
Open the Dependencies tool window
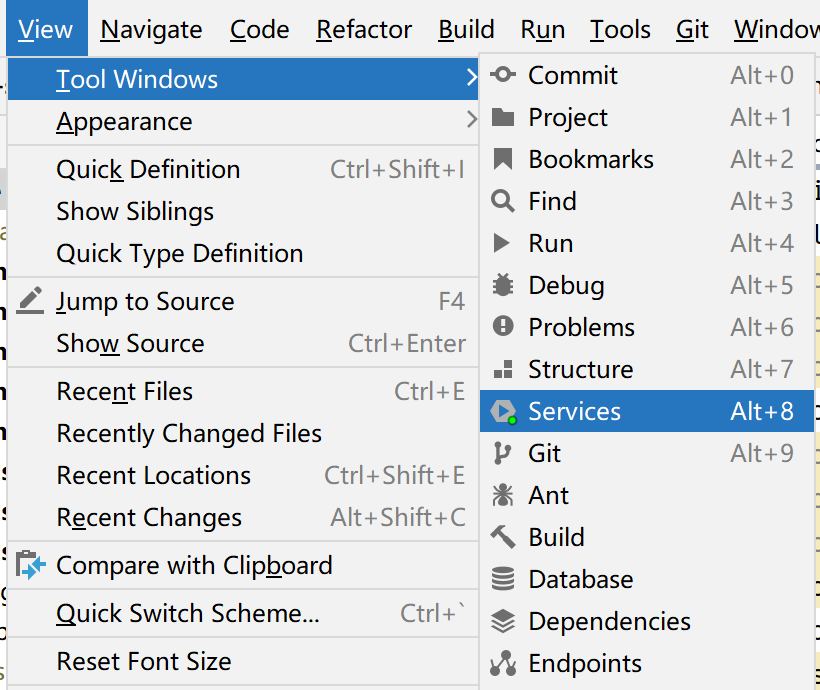coord(609,621)
